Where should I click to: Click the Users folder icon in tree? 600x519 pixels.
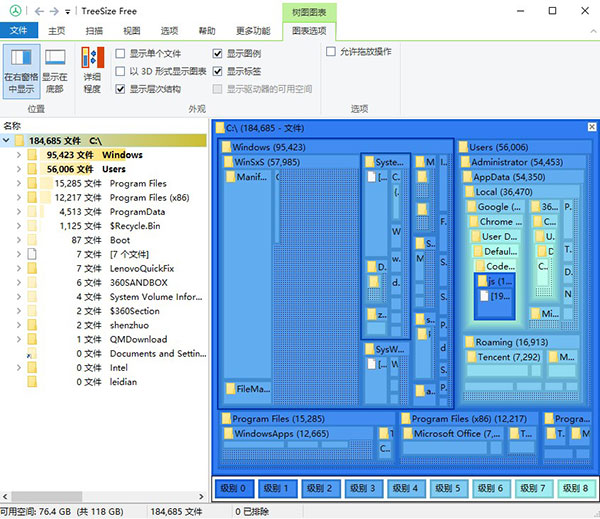point(32,169)
